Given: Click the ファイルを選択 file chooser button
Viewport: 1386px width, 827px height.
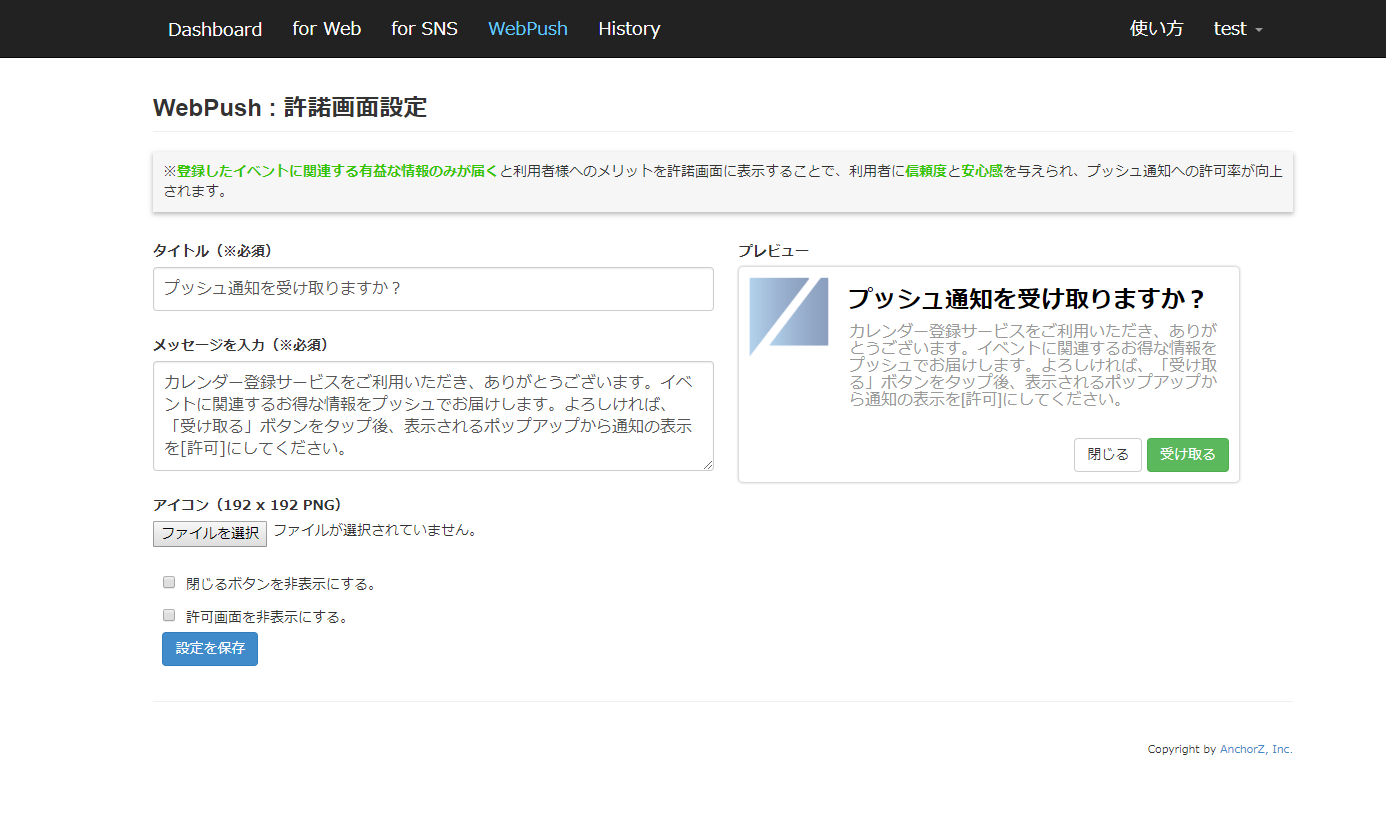Looking at the screenshot, I should (210, 534).
